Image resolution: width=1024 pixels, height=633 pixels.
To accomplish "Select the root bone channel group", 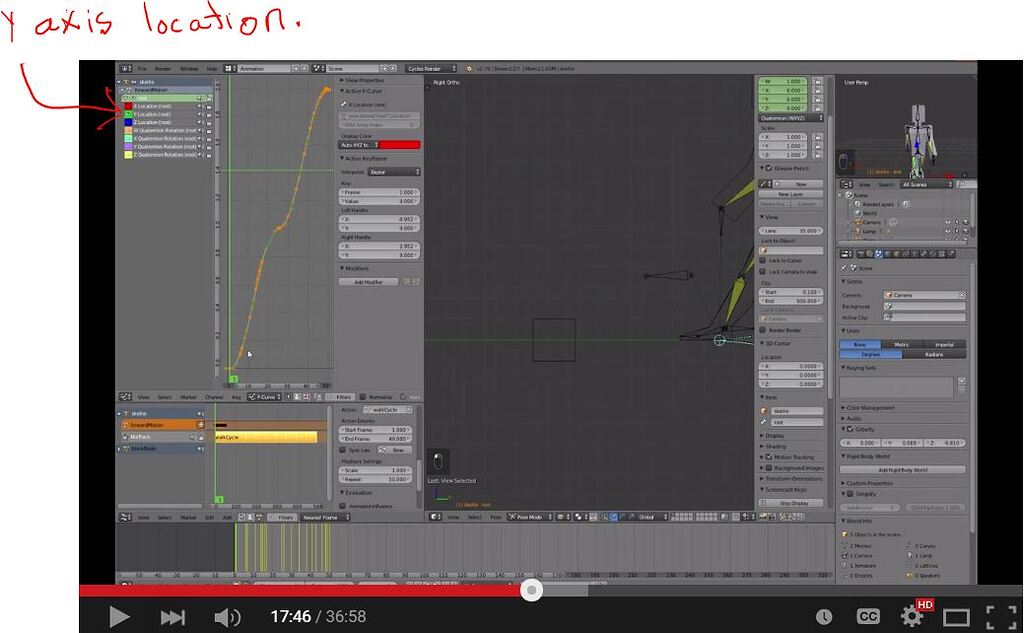I will coord(167,98).
